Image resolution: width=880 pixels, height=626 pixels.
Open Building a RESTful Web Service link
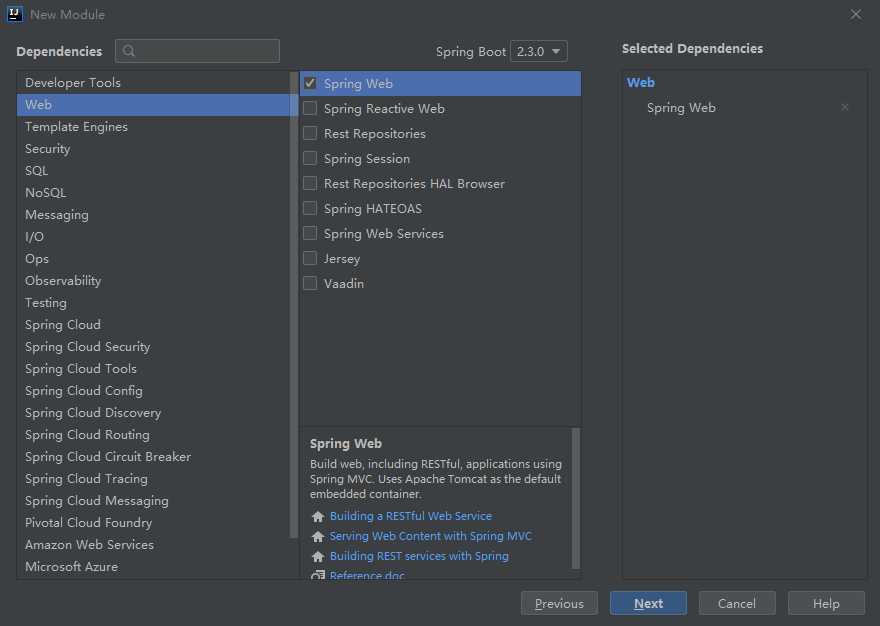coord(411,516)
